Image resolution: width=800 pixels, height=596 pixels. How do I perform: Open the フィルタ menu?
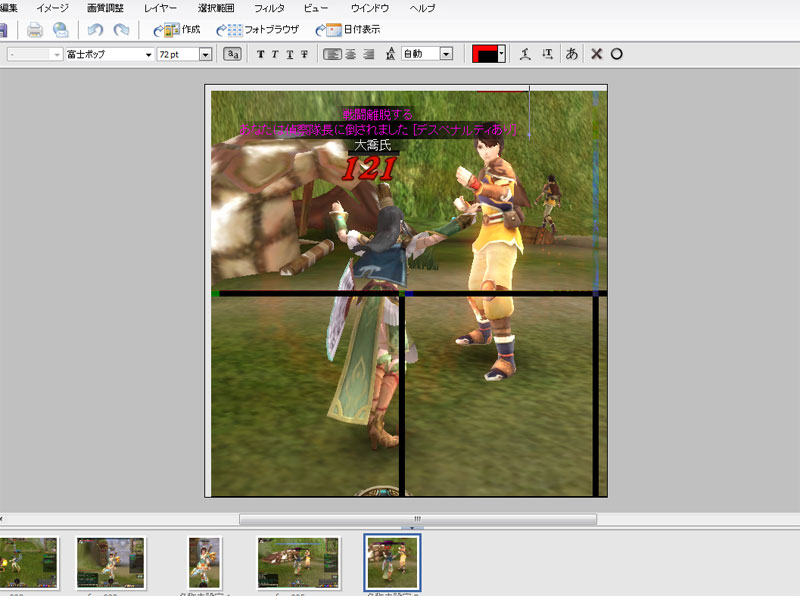pos(269,8)
